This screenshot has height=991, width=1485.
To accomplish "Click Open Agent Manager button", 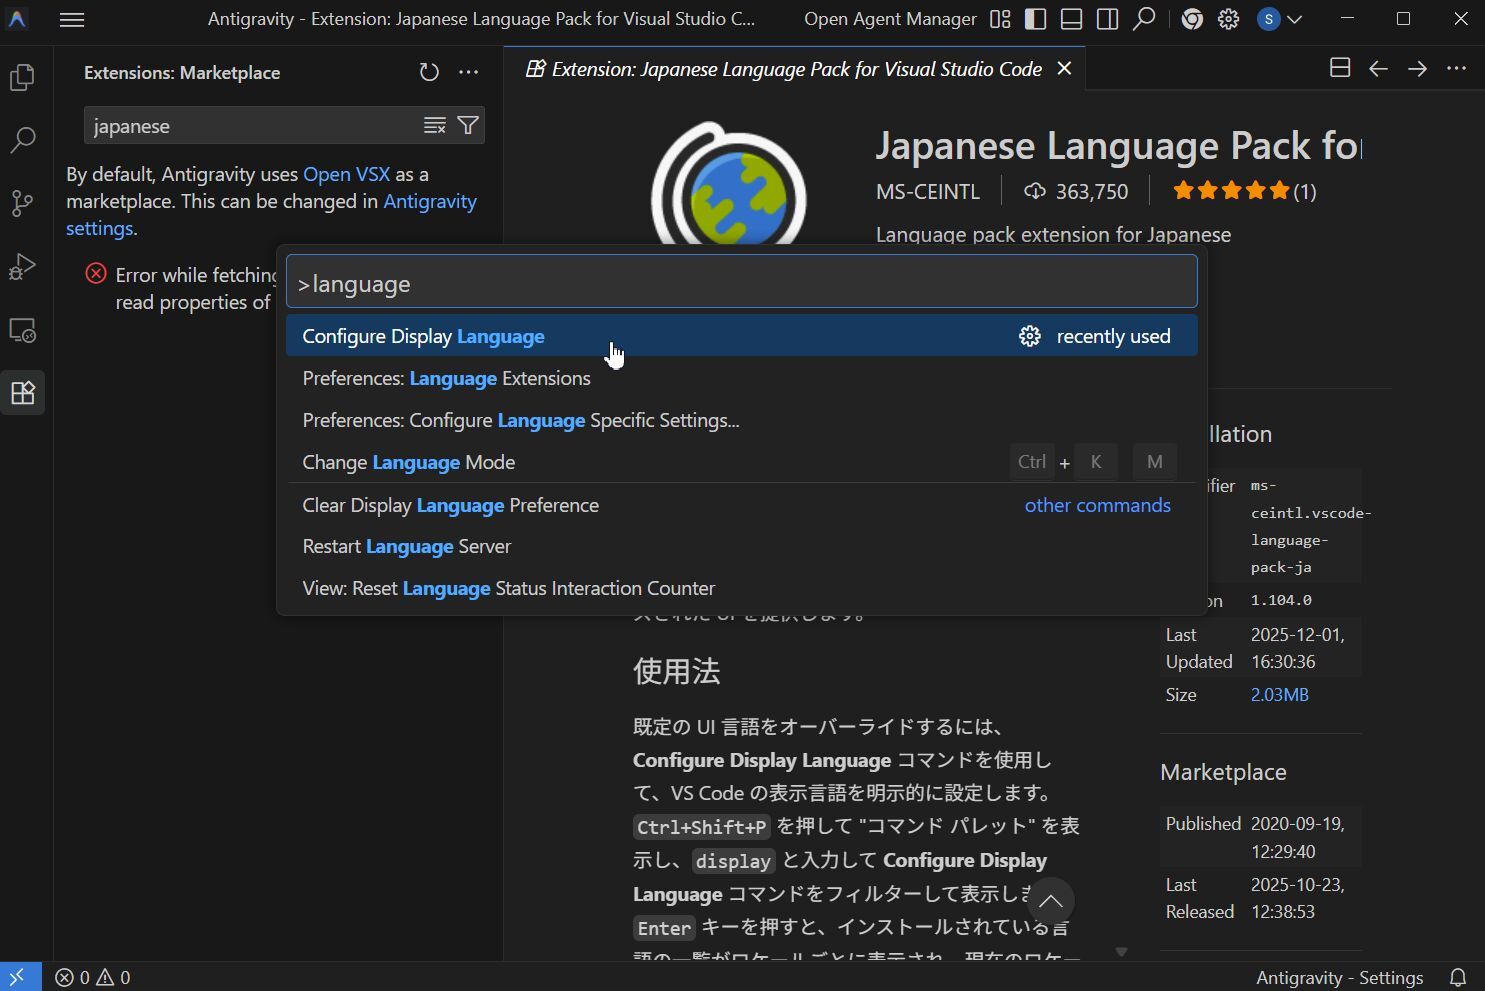I will (890, 19).
